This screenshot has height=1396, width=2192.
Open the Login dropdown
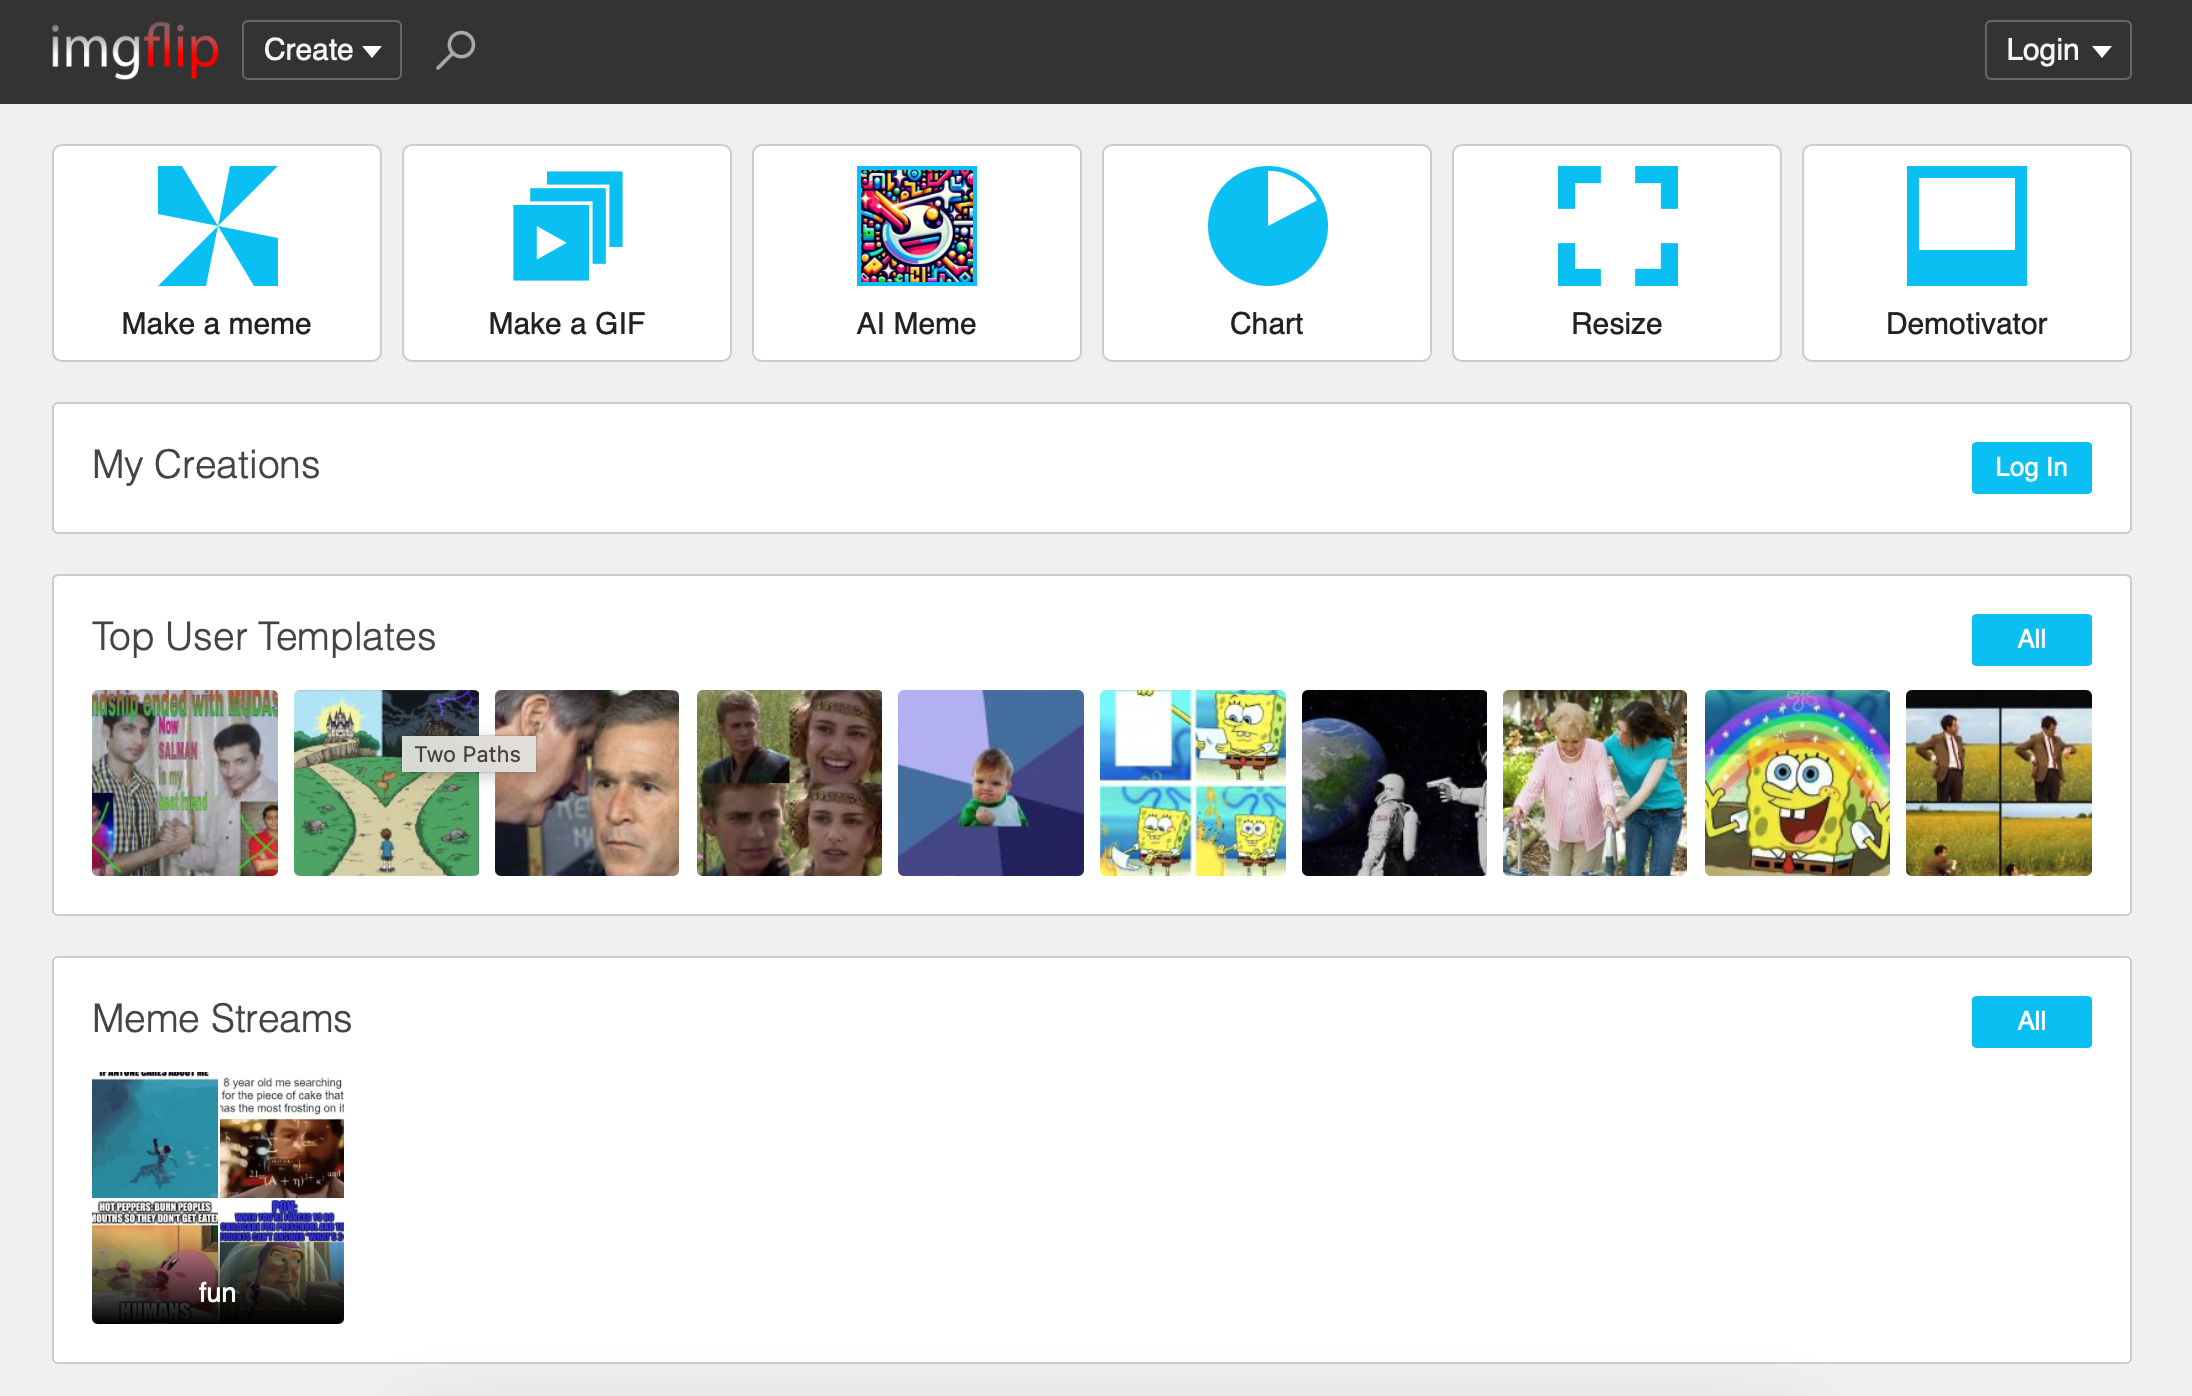pyautogui.click(x=2058, y=50)
